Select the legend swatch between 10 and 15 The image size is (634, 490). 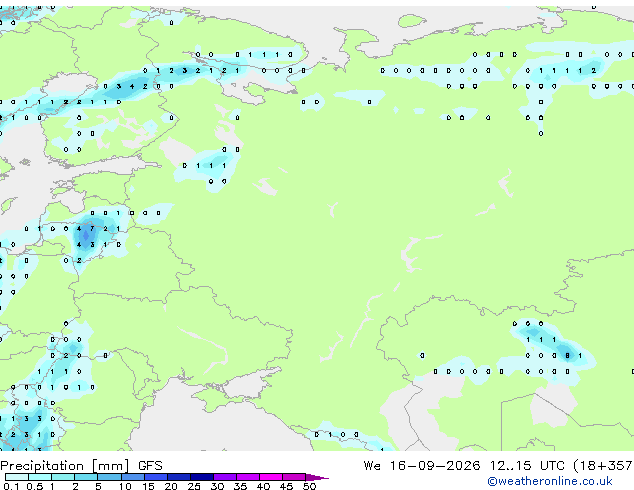pyautogui.click(x=133, y=477)
